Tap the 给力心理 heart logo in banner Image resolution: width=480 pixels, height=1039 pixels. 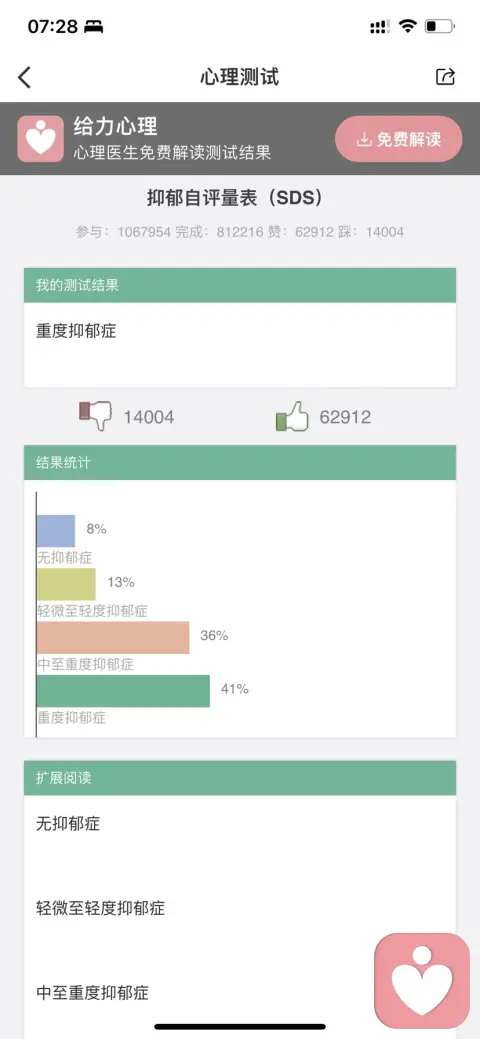pos(40,138)
